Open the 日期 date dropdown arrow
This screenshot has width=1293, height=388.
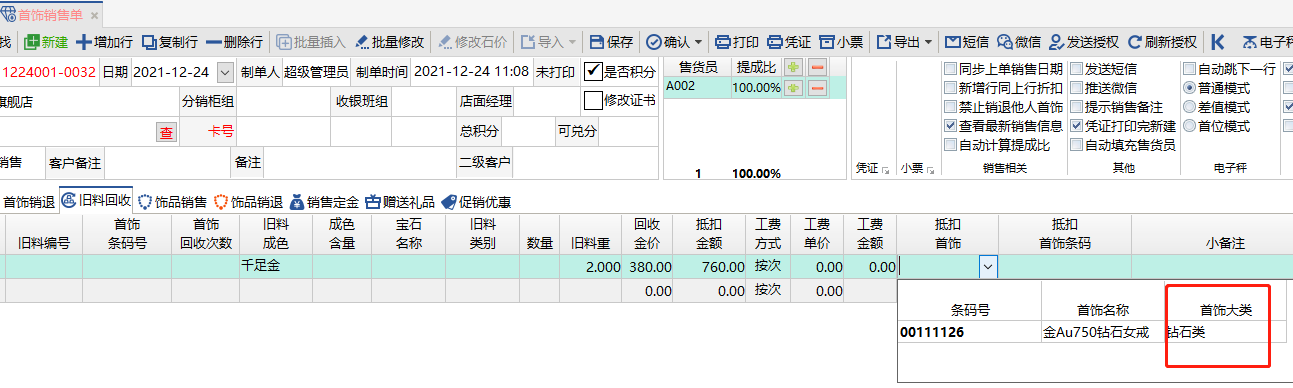coord(224,72)
